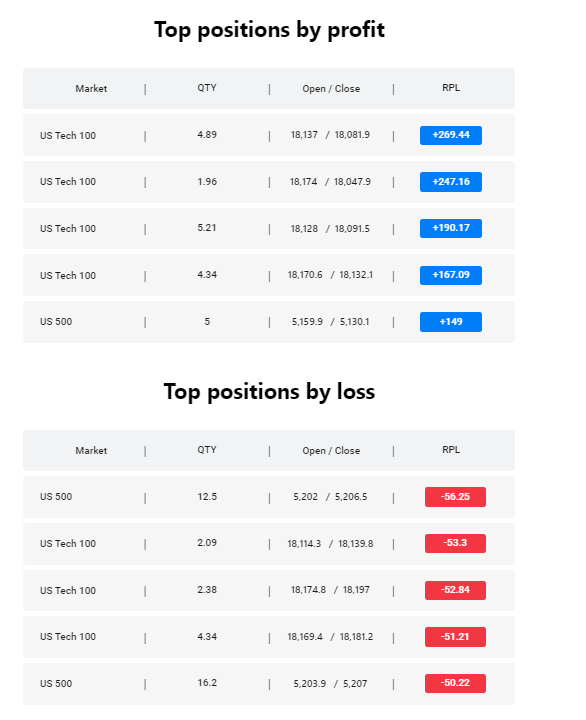Click the 18,174 / 18,047.9 price cell
Image resolution: width=586 pixels, height=720 pixels.
pyautogui.click(x=330, y=182)
